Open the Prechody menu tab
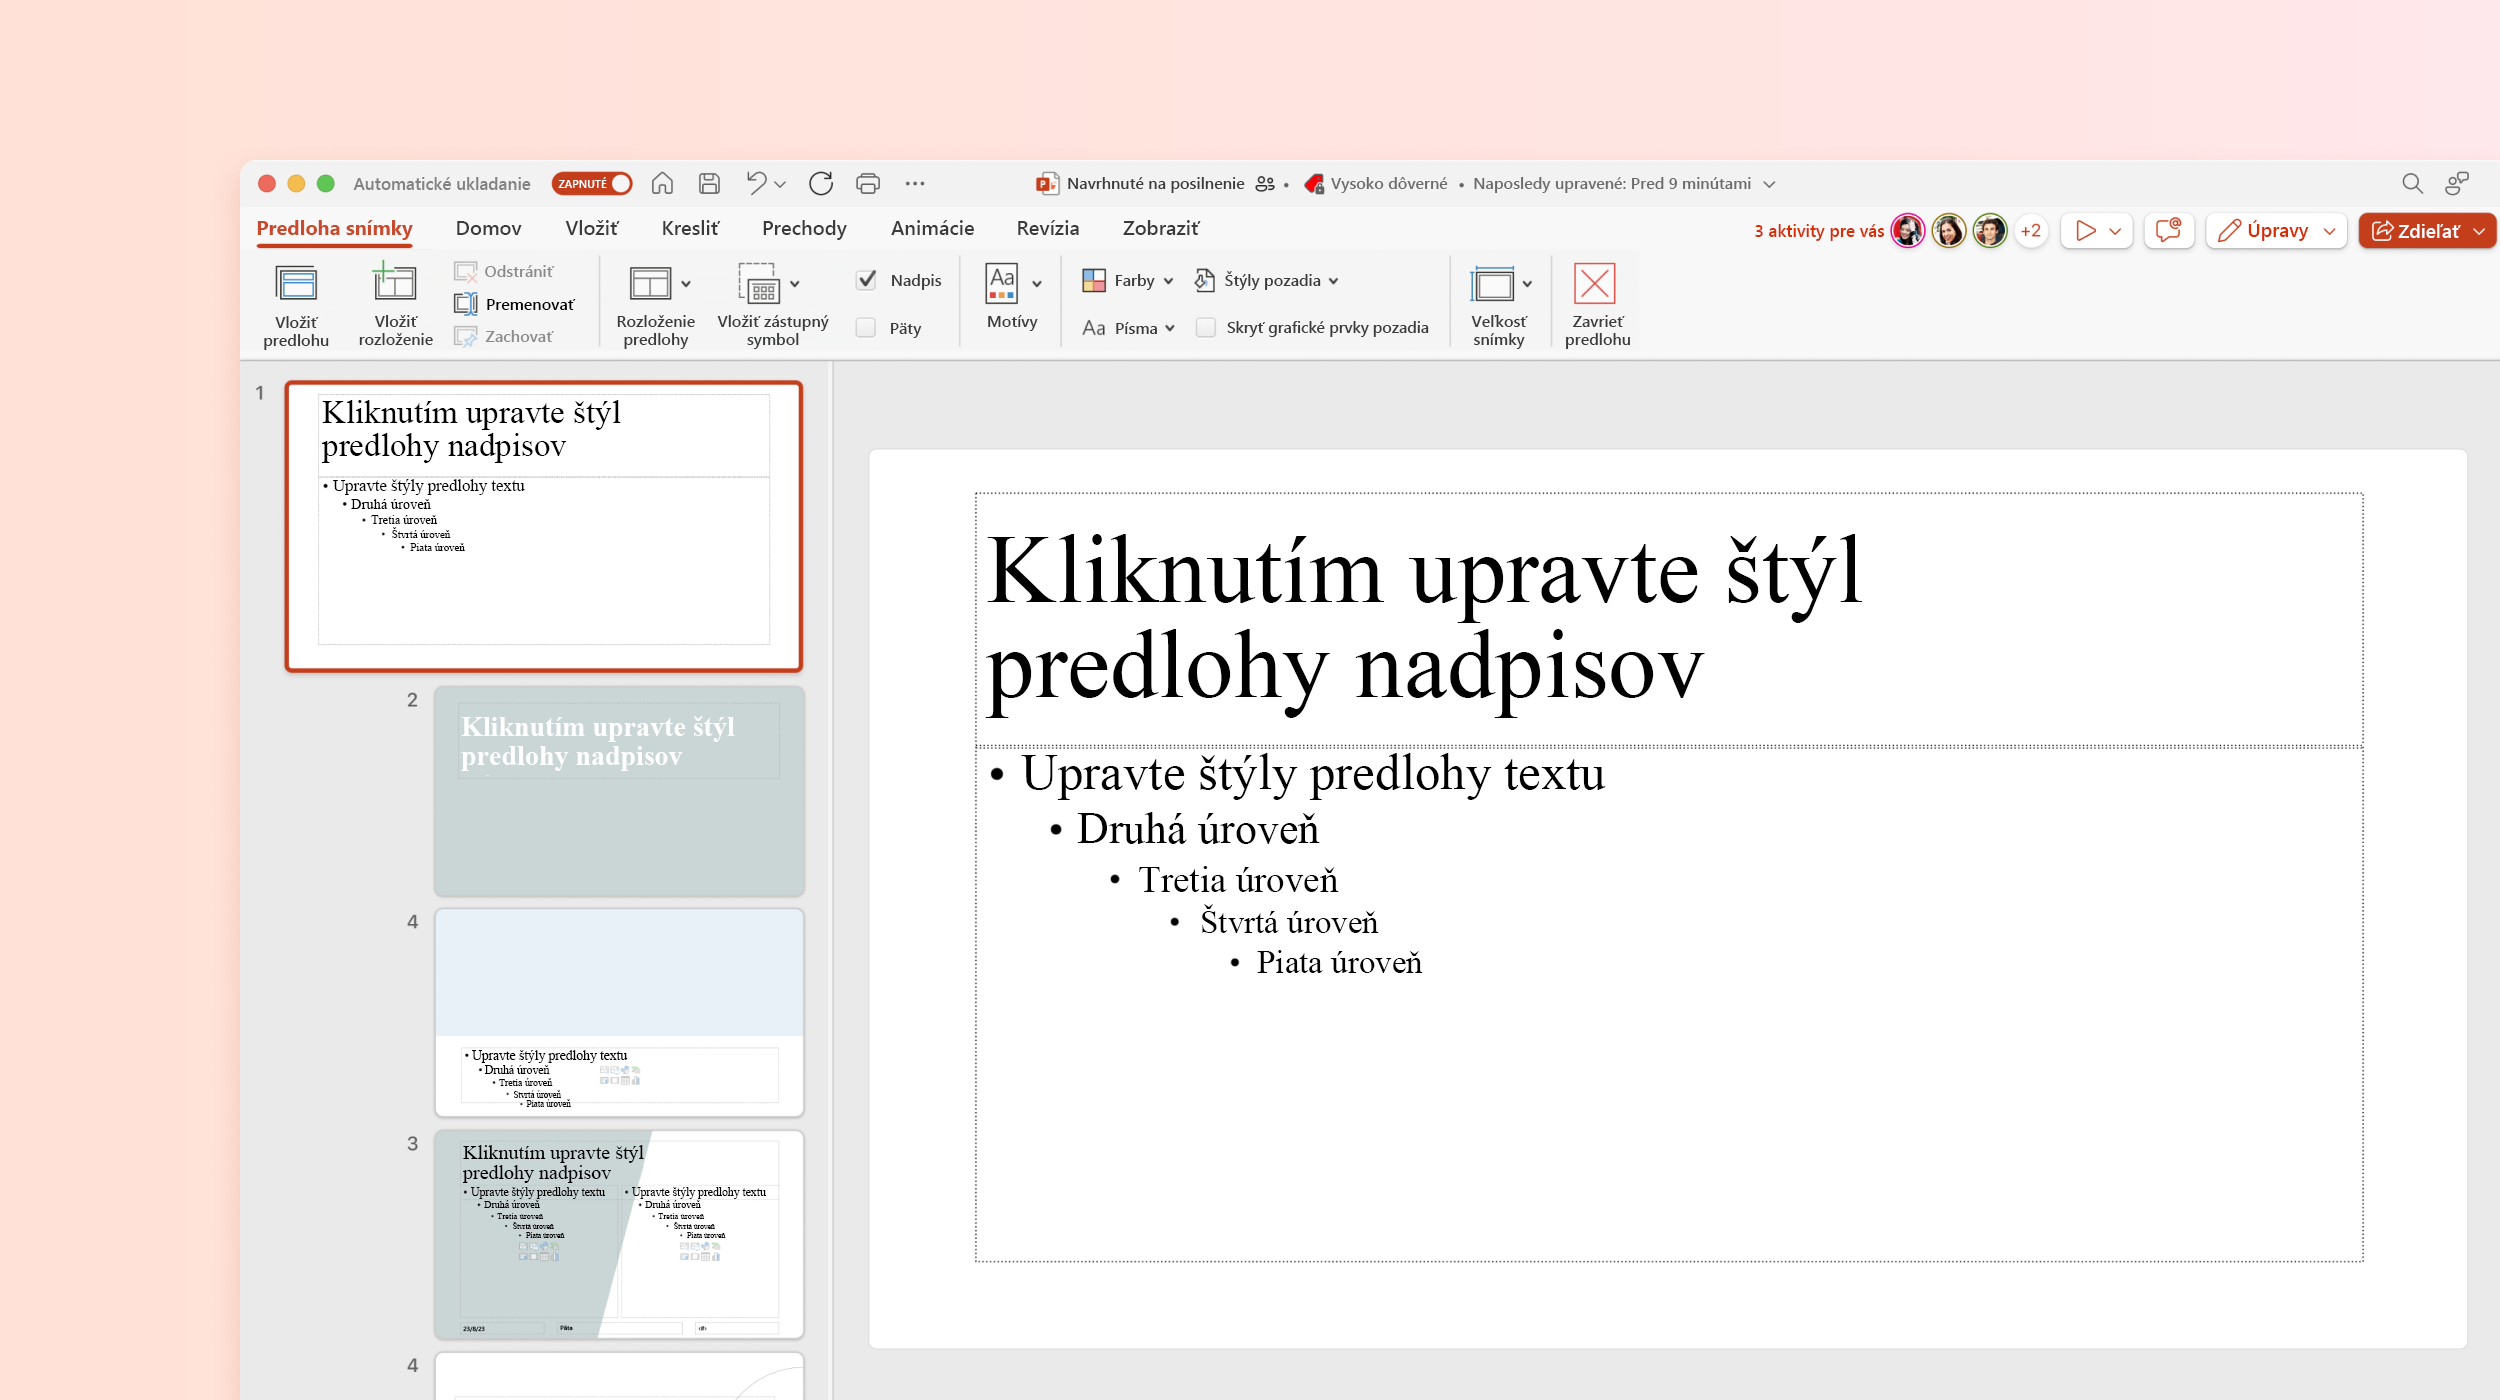 click(802, 227)
